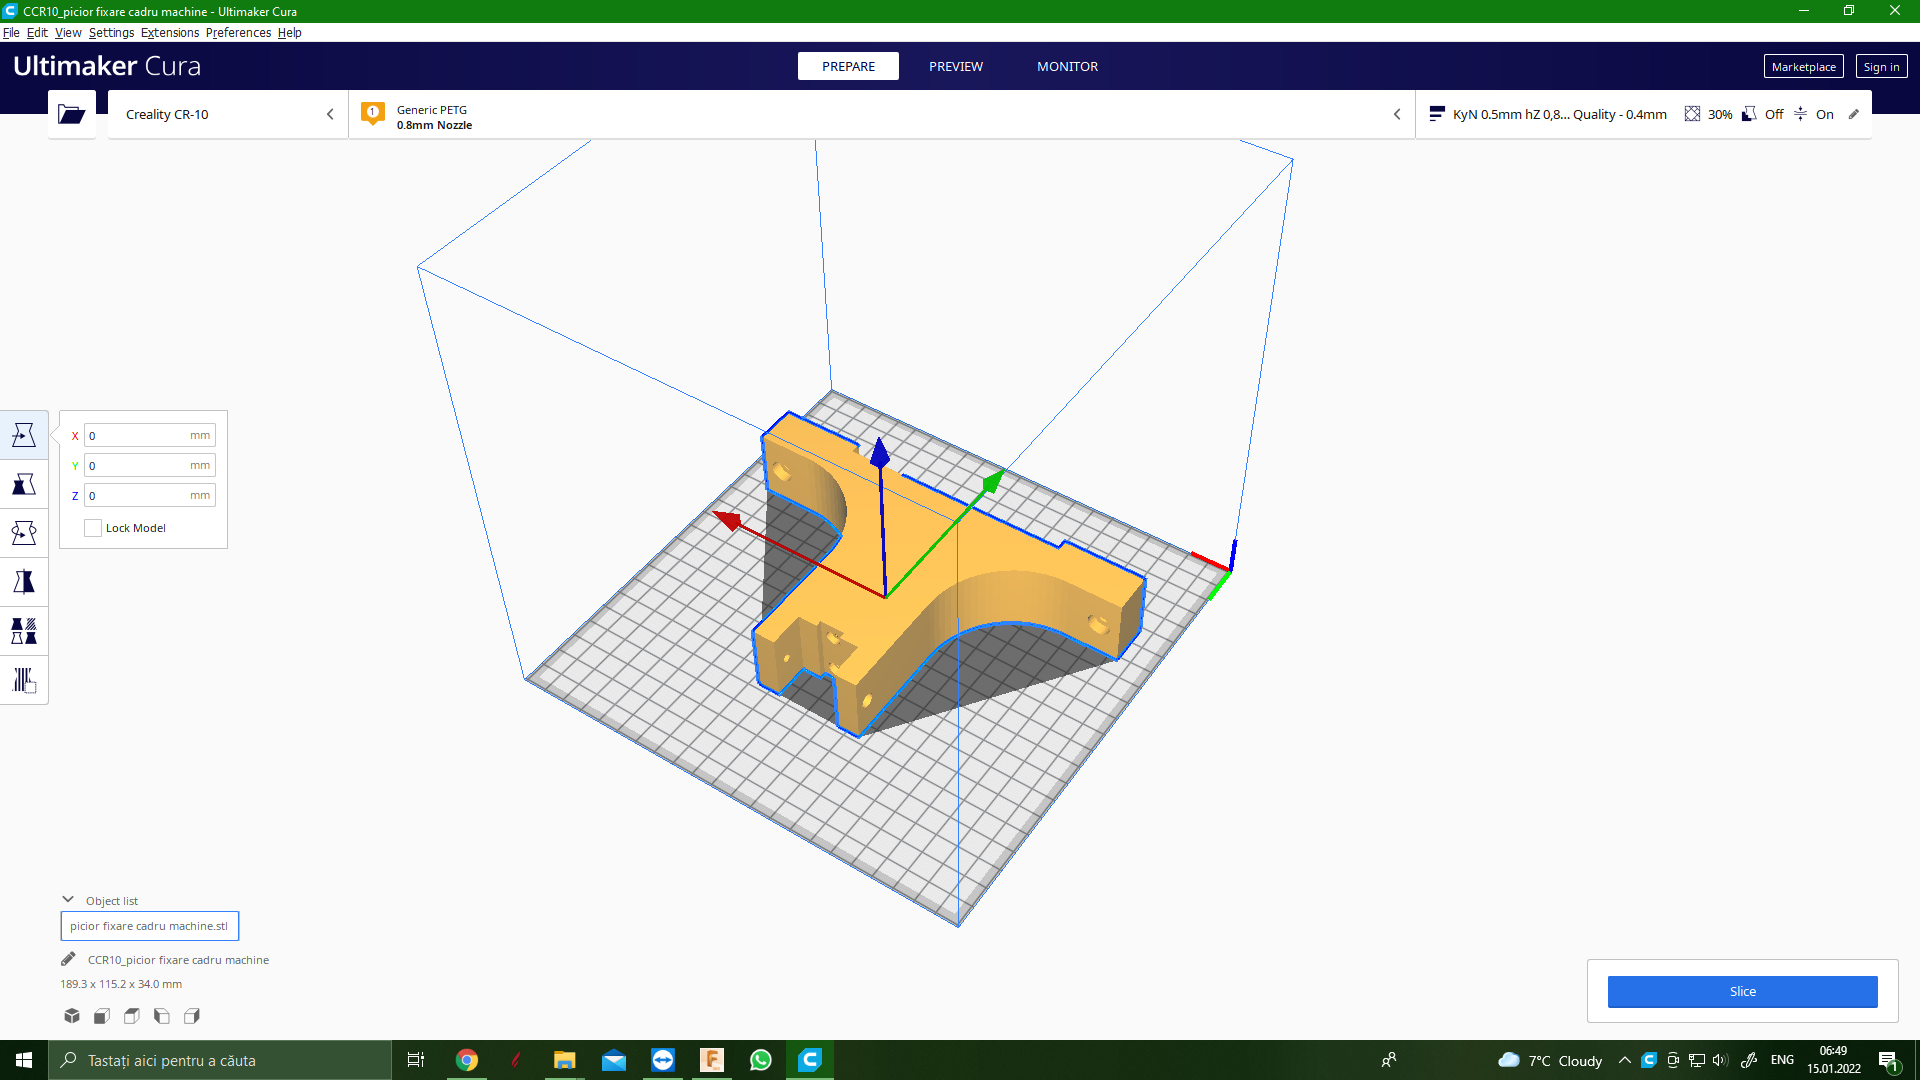Switch to 3D perspective view cube icon

coord(72,1016)
